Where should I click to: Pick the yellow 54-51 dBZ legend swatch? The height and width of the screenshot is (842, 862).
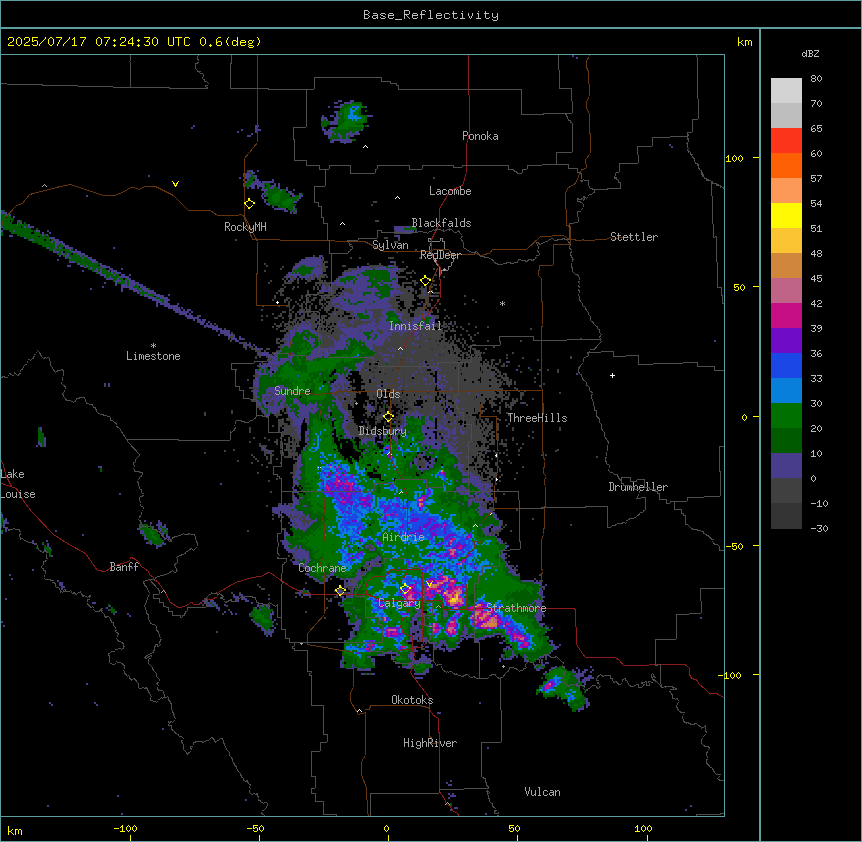tap(786, 215)
